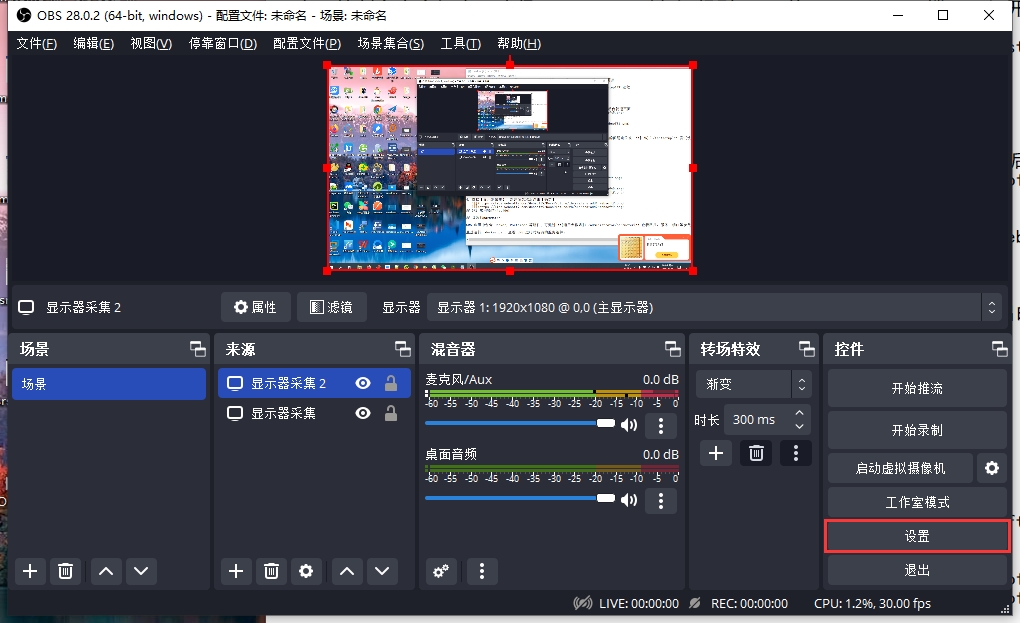This screenshot has width=1020, height=623.
Task: Move scene down with arrow icon
Action: (141, 571)
